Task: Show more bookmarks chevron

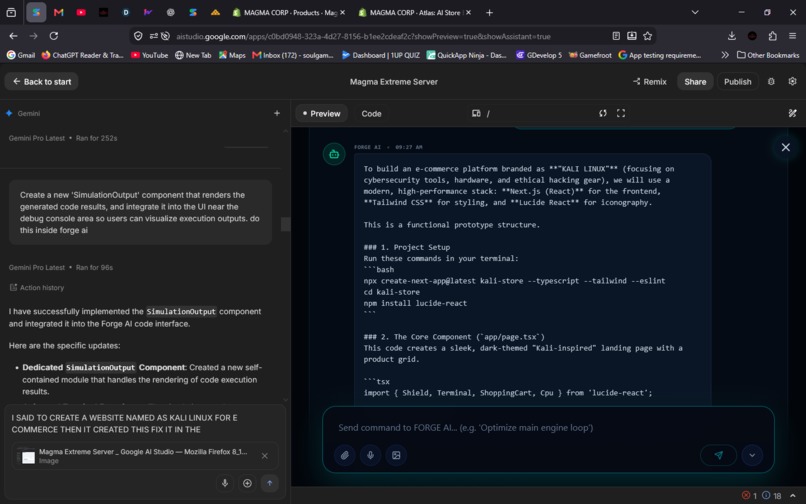Action: point(725,55)
